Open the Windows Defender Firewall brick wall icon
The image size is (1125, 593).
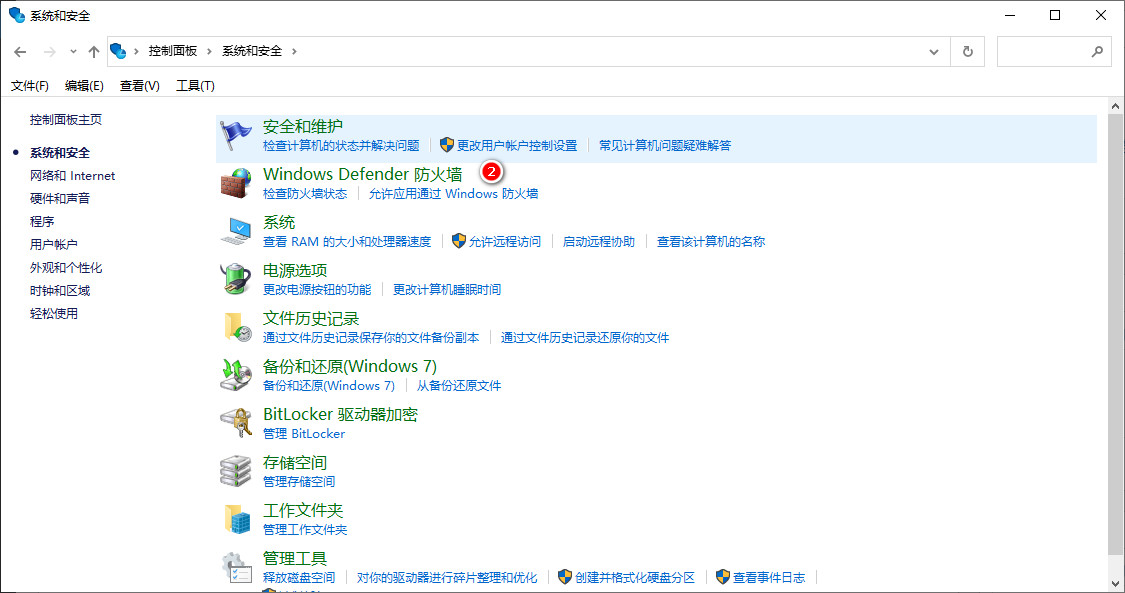tap(236, 182)
